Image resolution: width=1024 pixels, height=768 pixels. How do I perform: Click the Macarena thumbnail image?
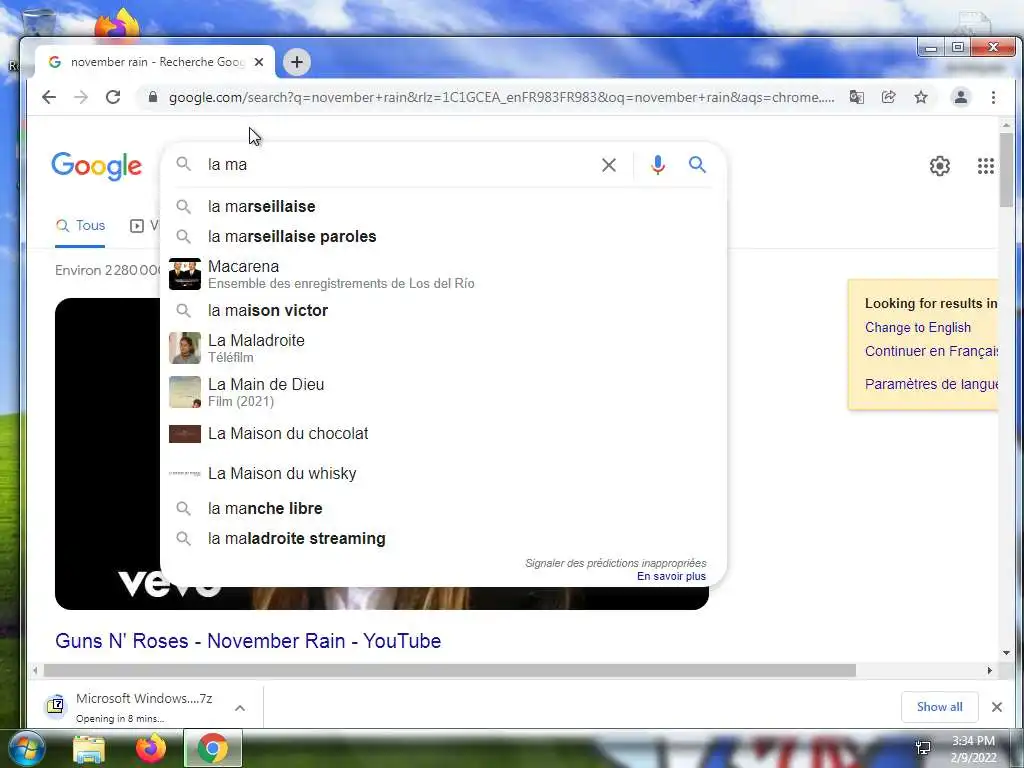pos(185,274)
